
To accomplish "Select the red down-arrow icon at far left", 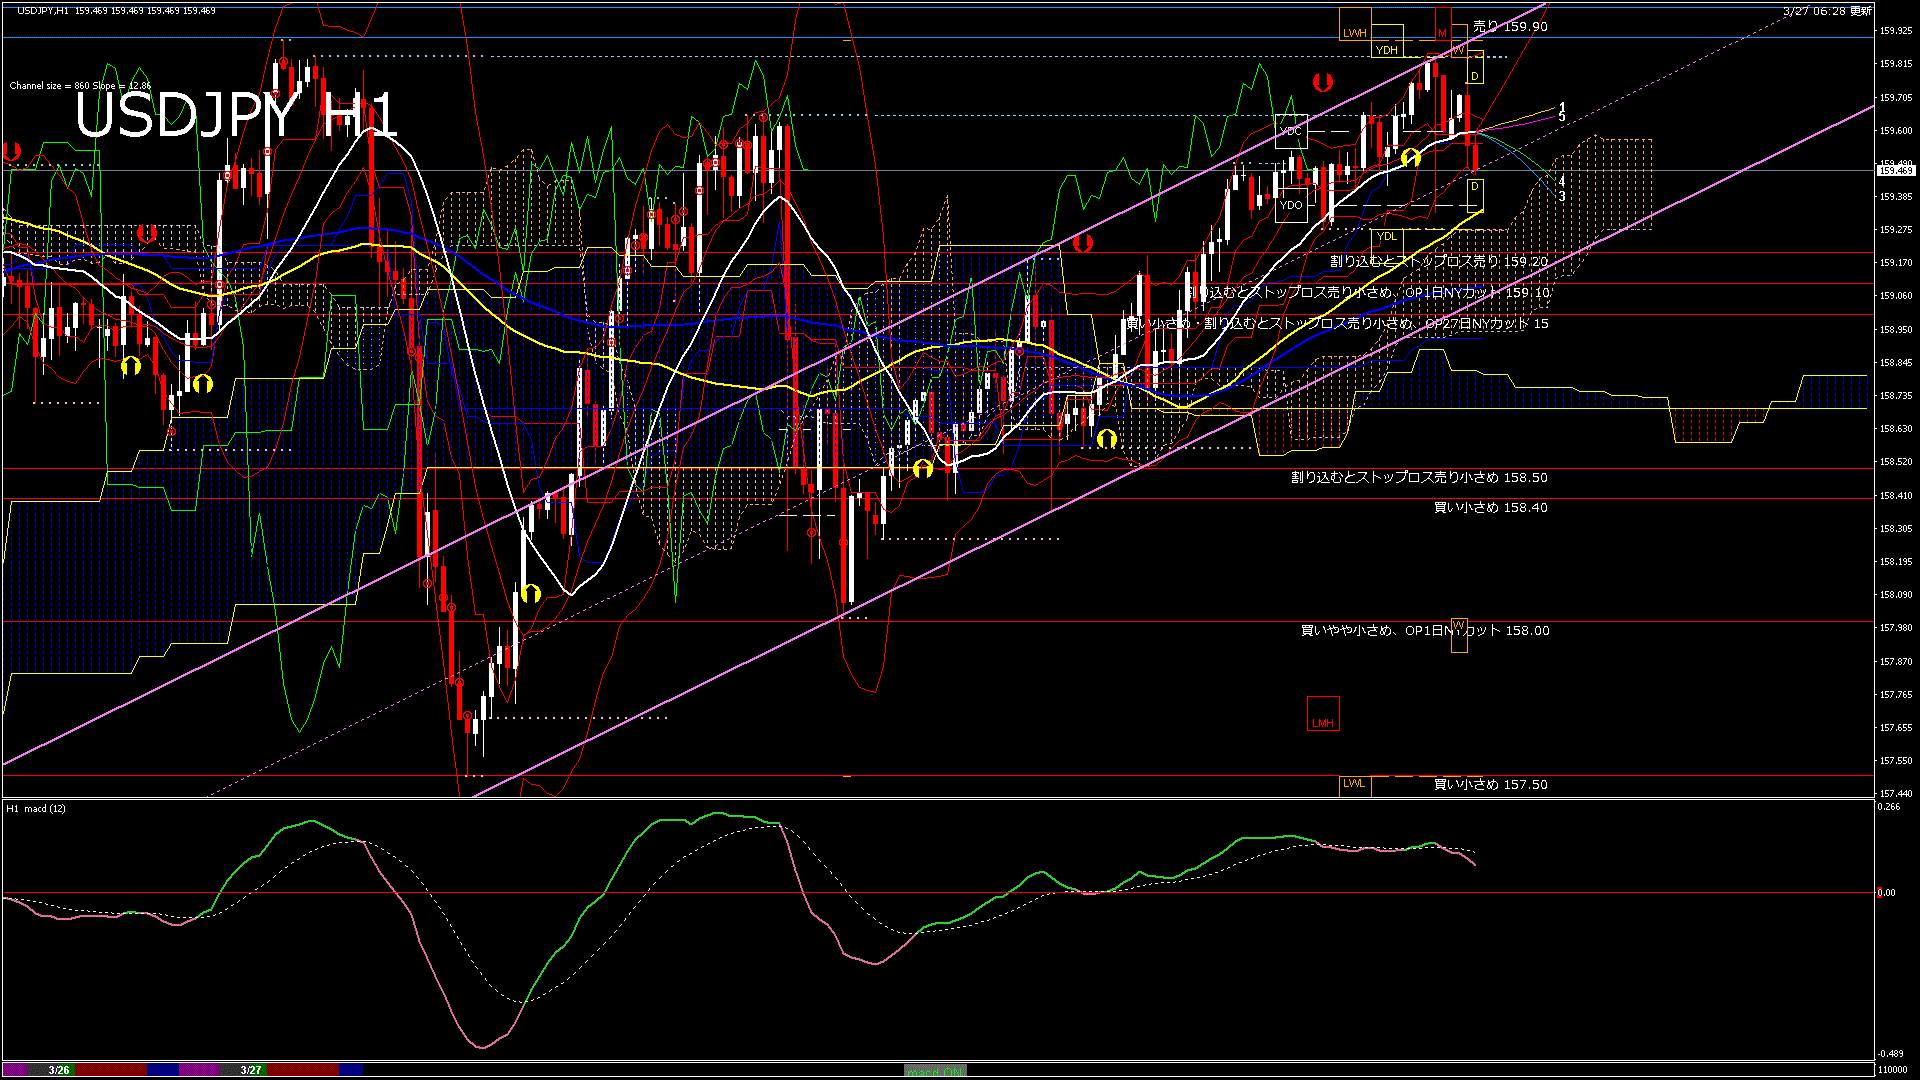I will (x=13, y=150).
